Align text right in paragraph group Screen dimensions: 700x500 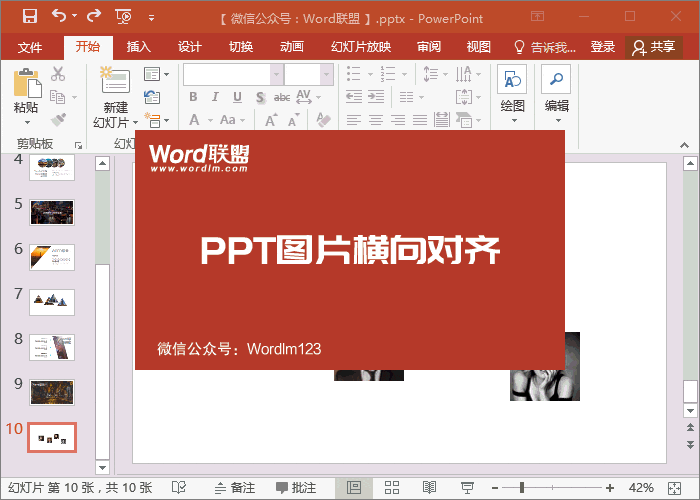coord(398,120)
